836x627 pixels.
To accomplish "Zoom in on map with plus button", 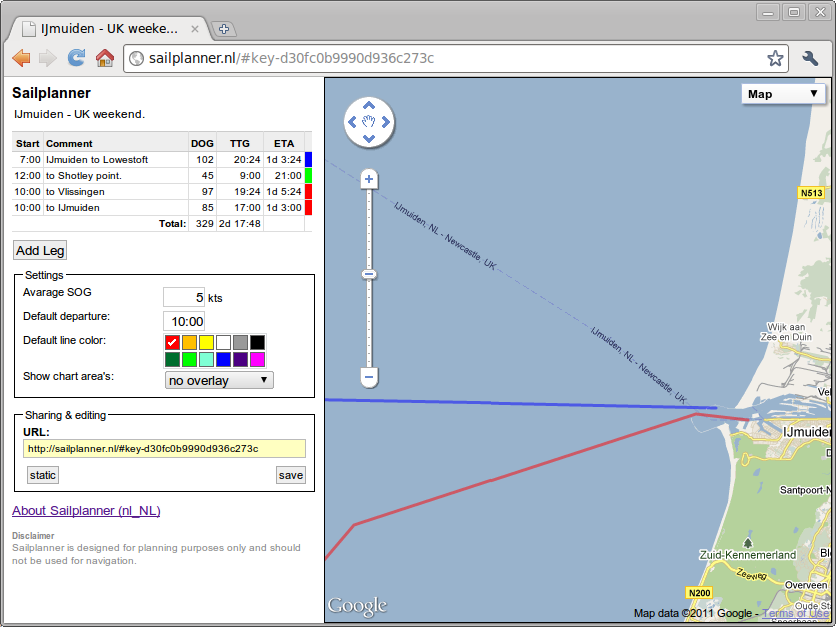I will [369, 180].
